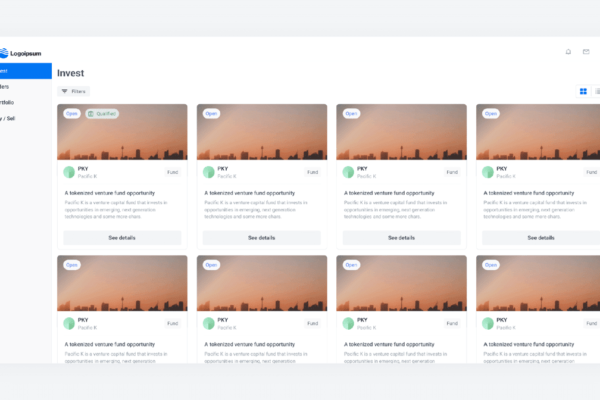600x400 pixels.
Task: Click the Fund tag on the Qualified card
Action: (x=173, y=172)
